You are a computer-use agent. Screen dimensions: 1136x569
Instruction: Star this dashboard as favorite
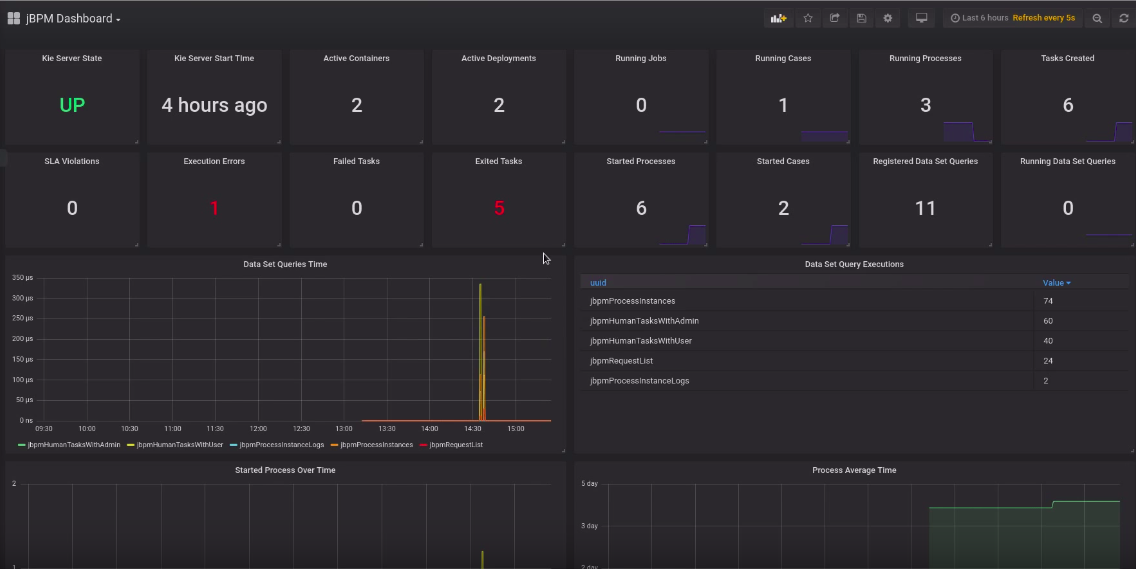tap(808, 18)
